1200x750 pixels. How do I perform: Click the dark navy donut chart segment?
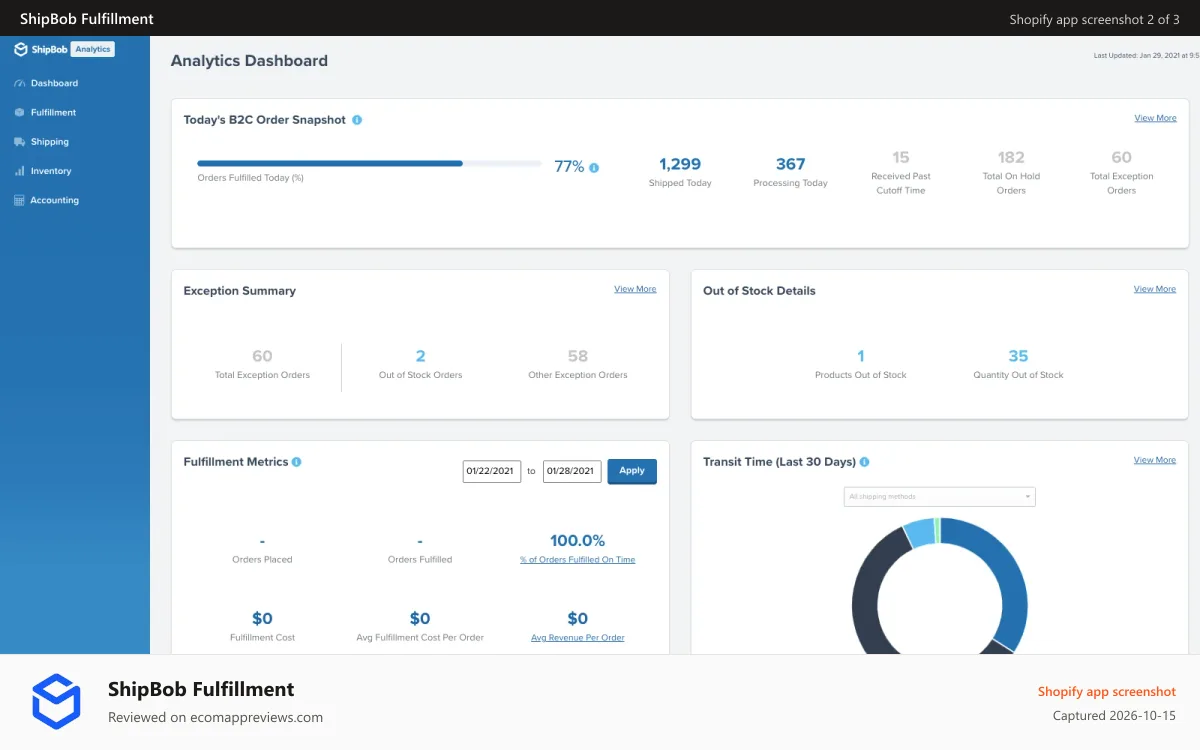(x=867, y=600)
